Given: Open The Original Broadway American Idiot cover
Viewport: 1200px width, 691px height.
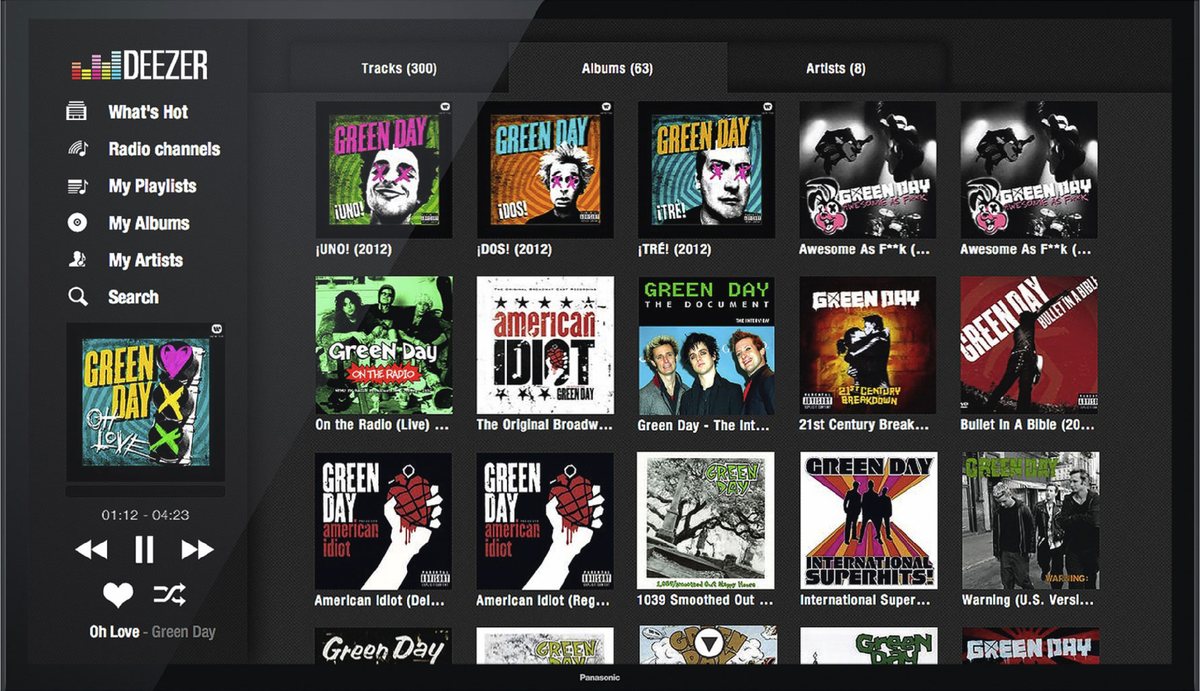Looking at the screenshot, I should pyautogui.click(x=545, y=345).
